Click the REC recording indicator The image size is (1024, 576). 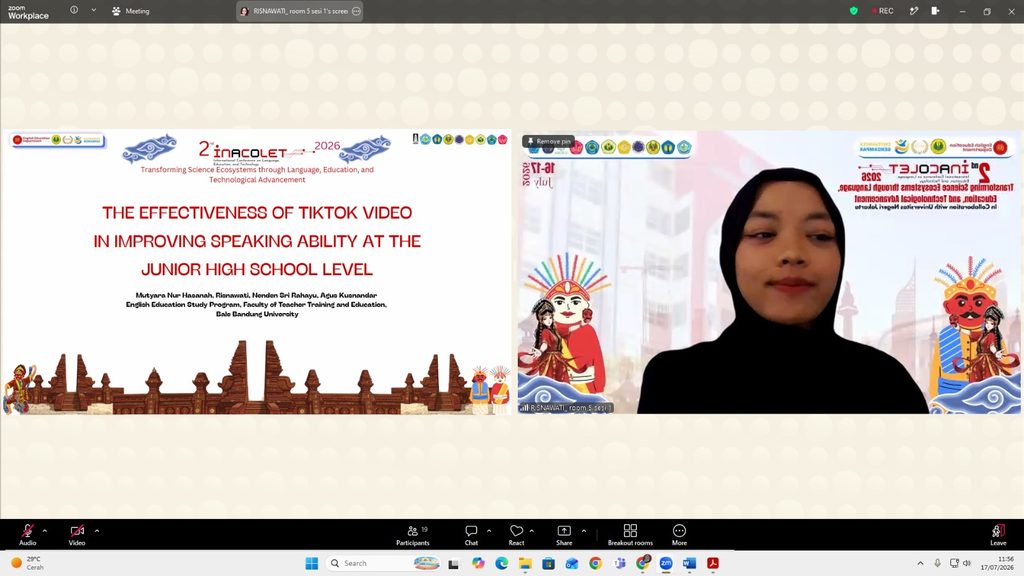(883, 11)
